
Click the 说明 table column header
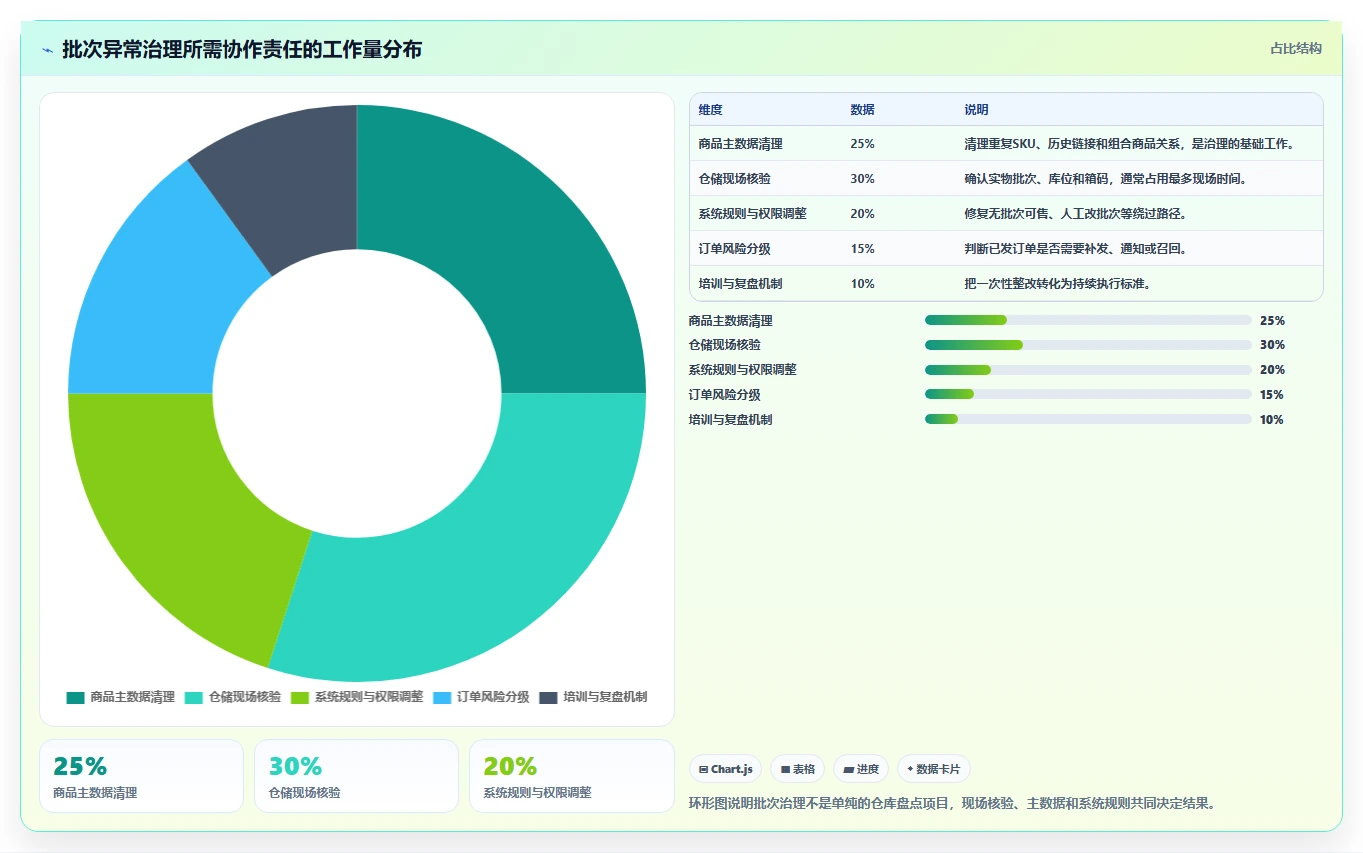coord(976,110)
